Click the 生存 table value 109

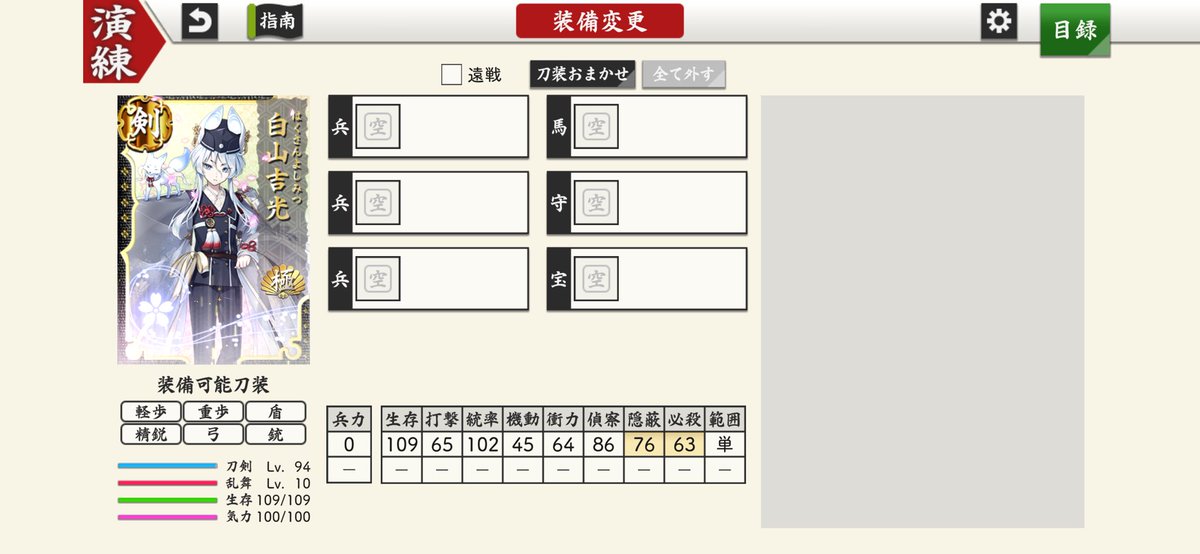402,445
